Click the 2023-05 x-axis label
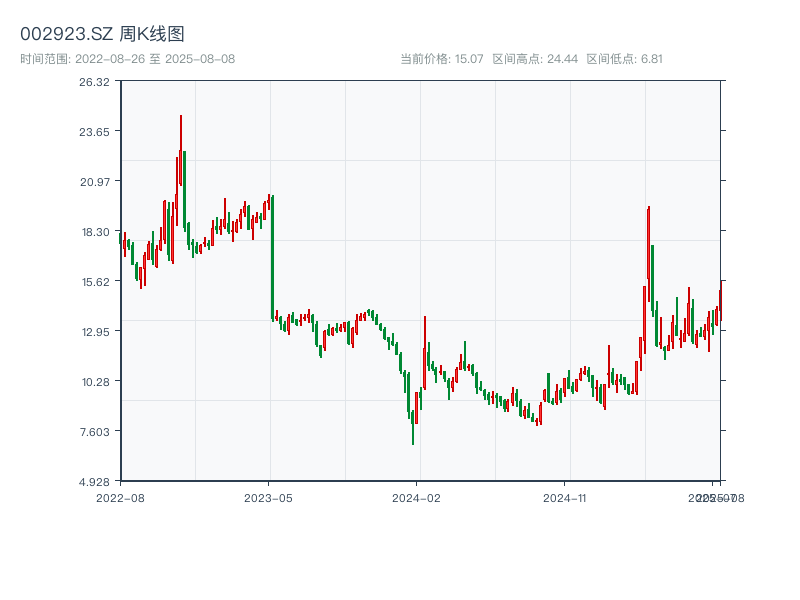 click(268, 498)
